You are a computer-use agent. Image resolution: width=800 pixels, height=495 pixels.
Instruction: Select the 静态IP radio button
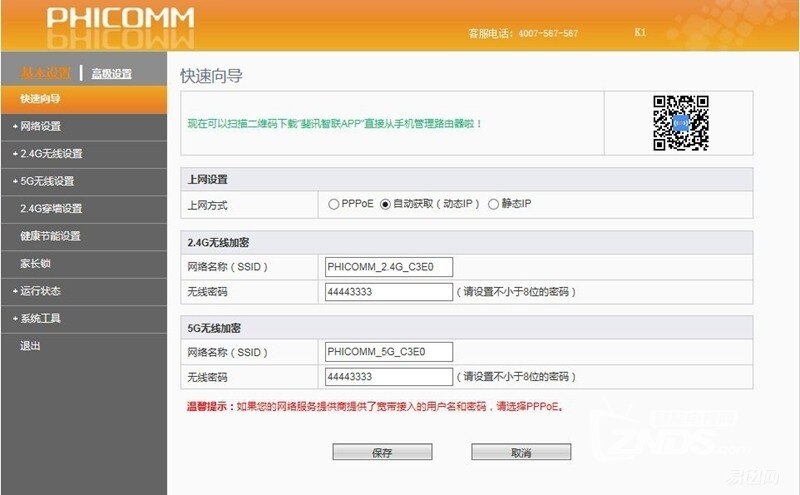click(x=493, y=204)
